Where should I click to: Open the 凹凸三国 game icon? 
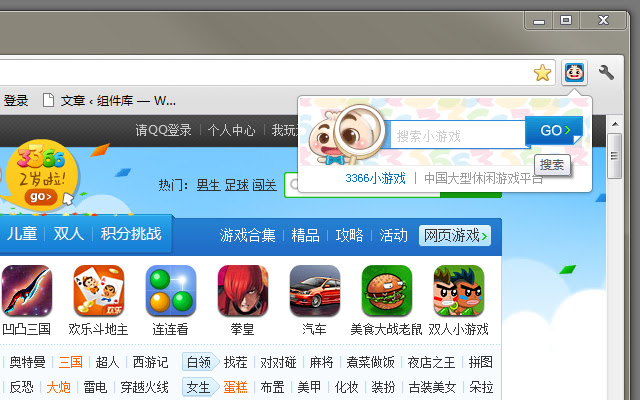point(27,291)
